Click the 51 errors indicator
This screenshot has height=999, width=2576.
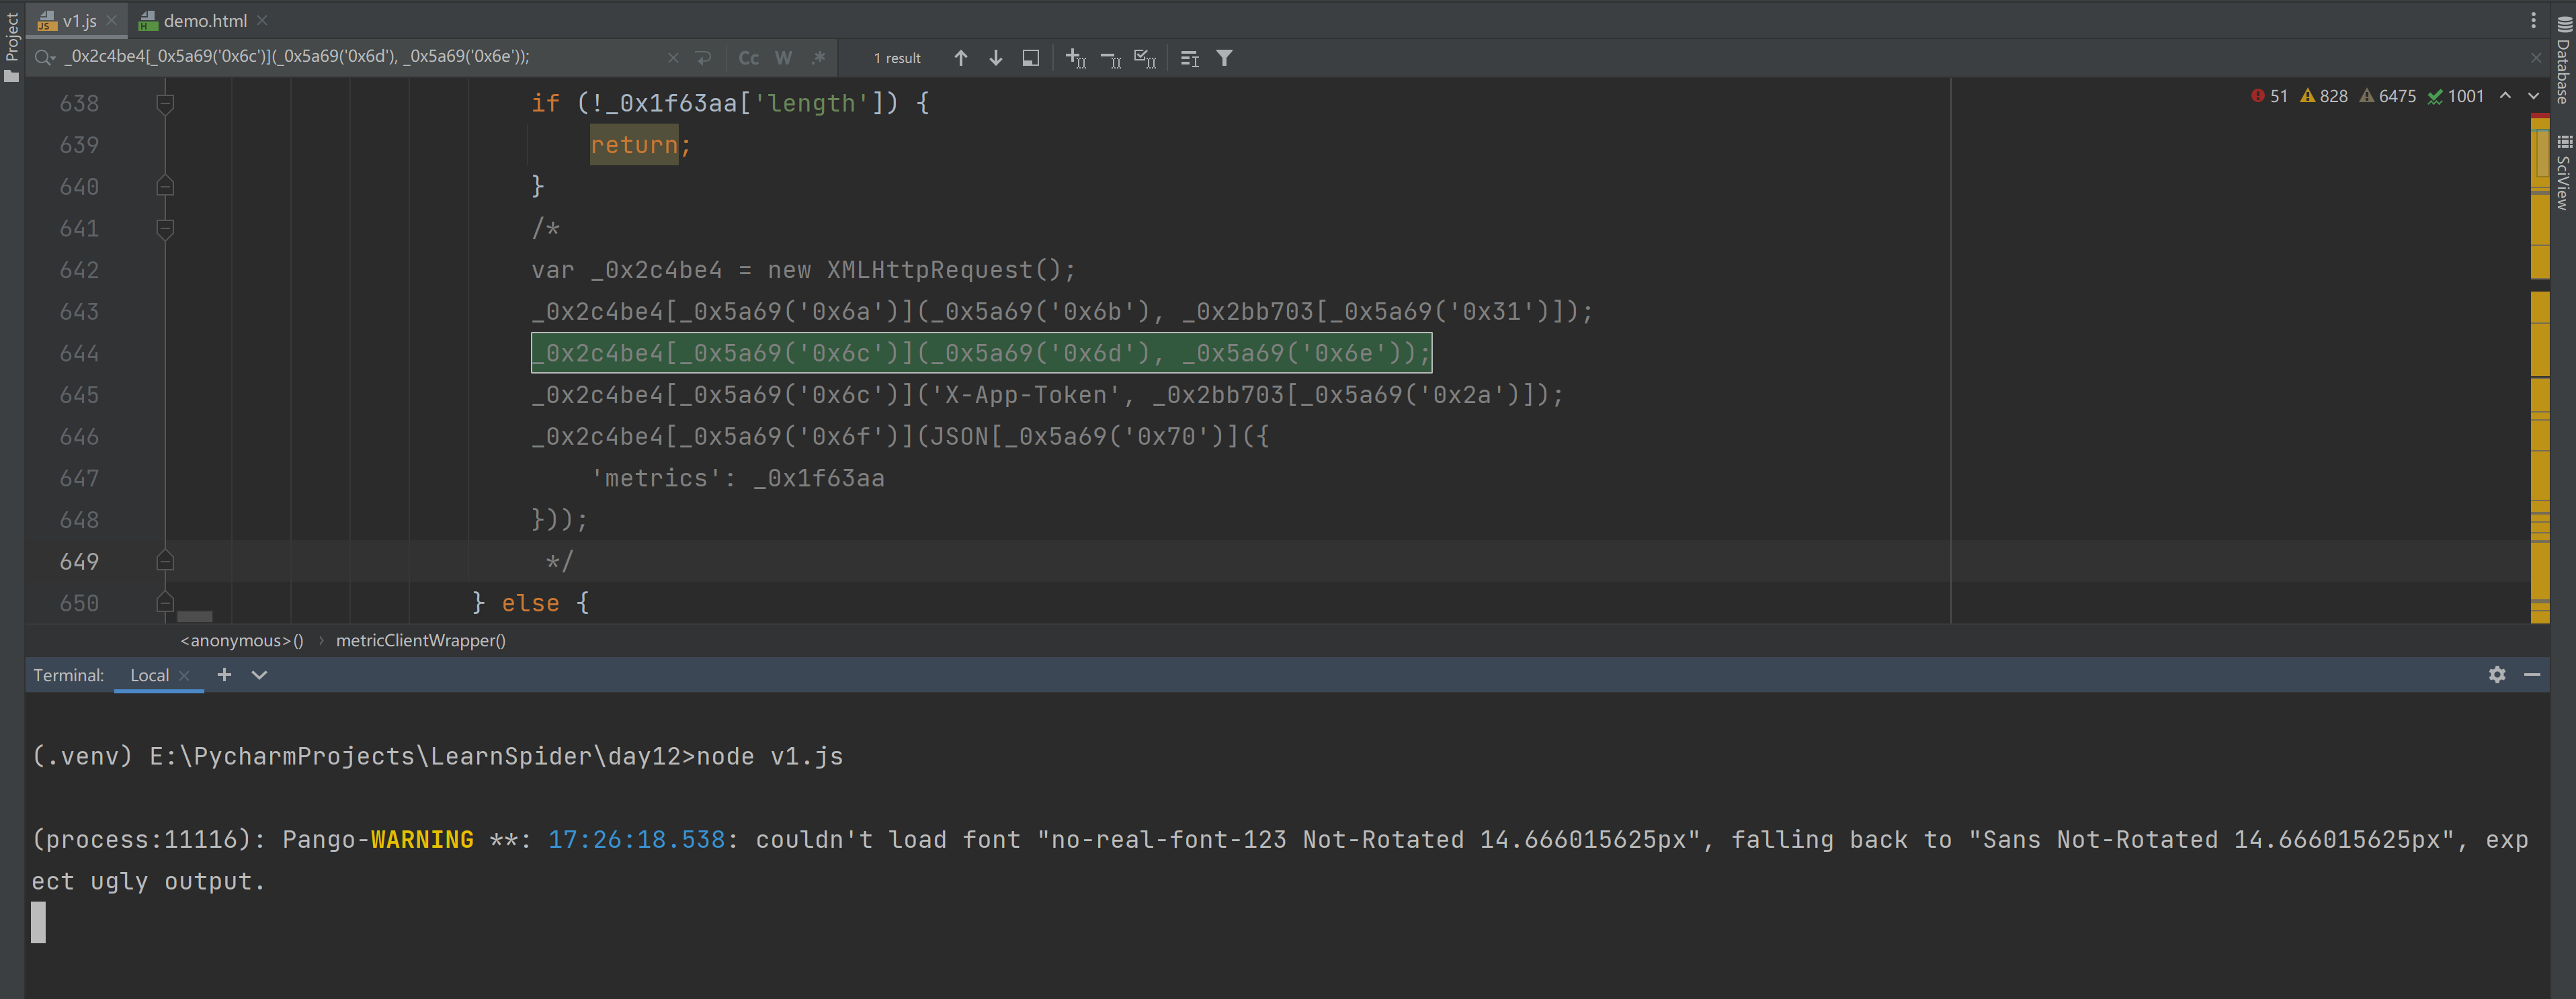[x=2269, y=96]
